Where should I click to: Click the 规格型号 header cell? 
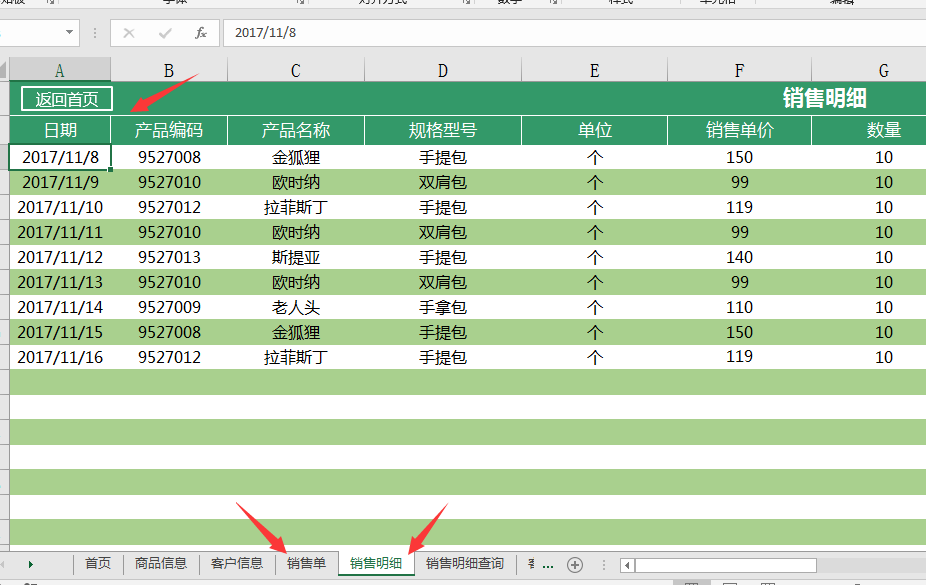click(x=443, y=130)
